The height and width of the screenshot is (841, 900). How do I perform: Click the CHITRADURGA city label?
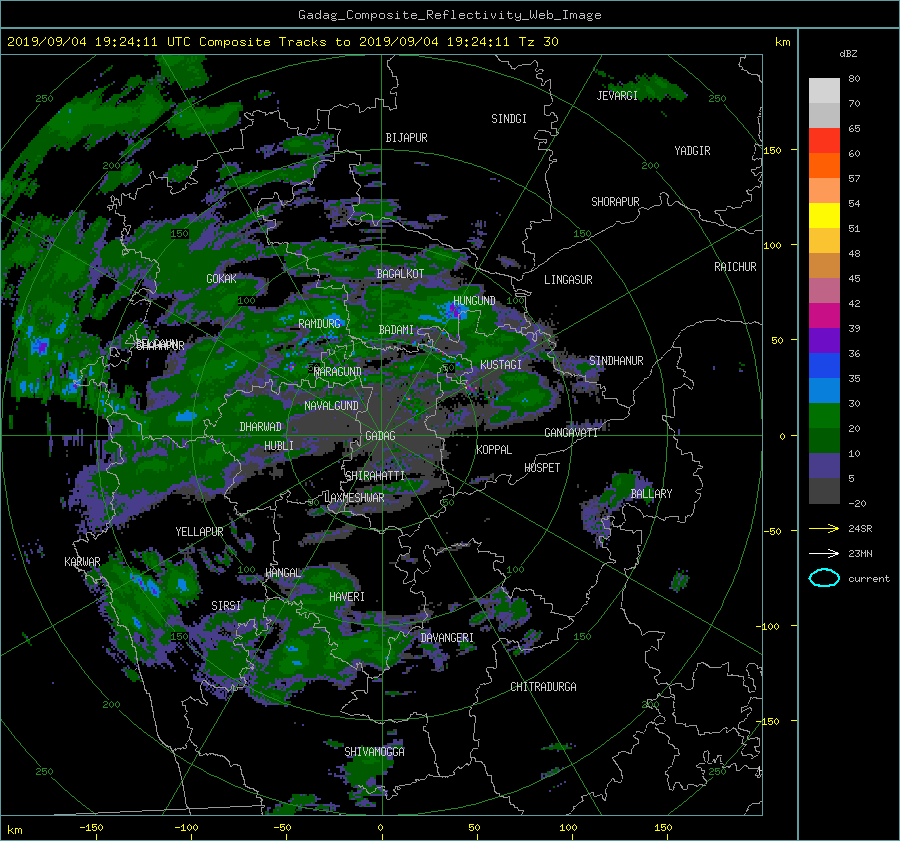[544, 687]
